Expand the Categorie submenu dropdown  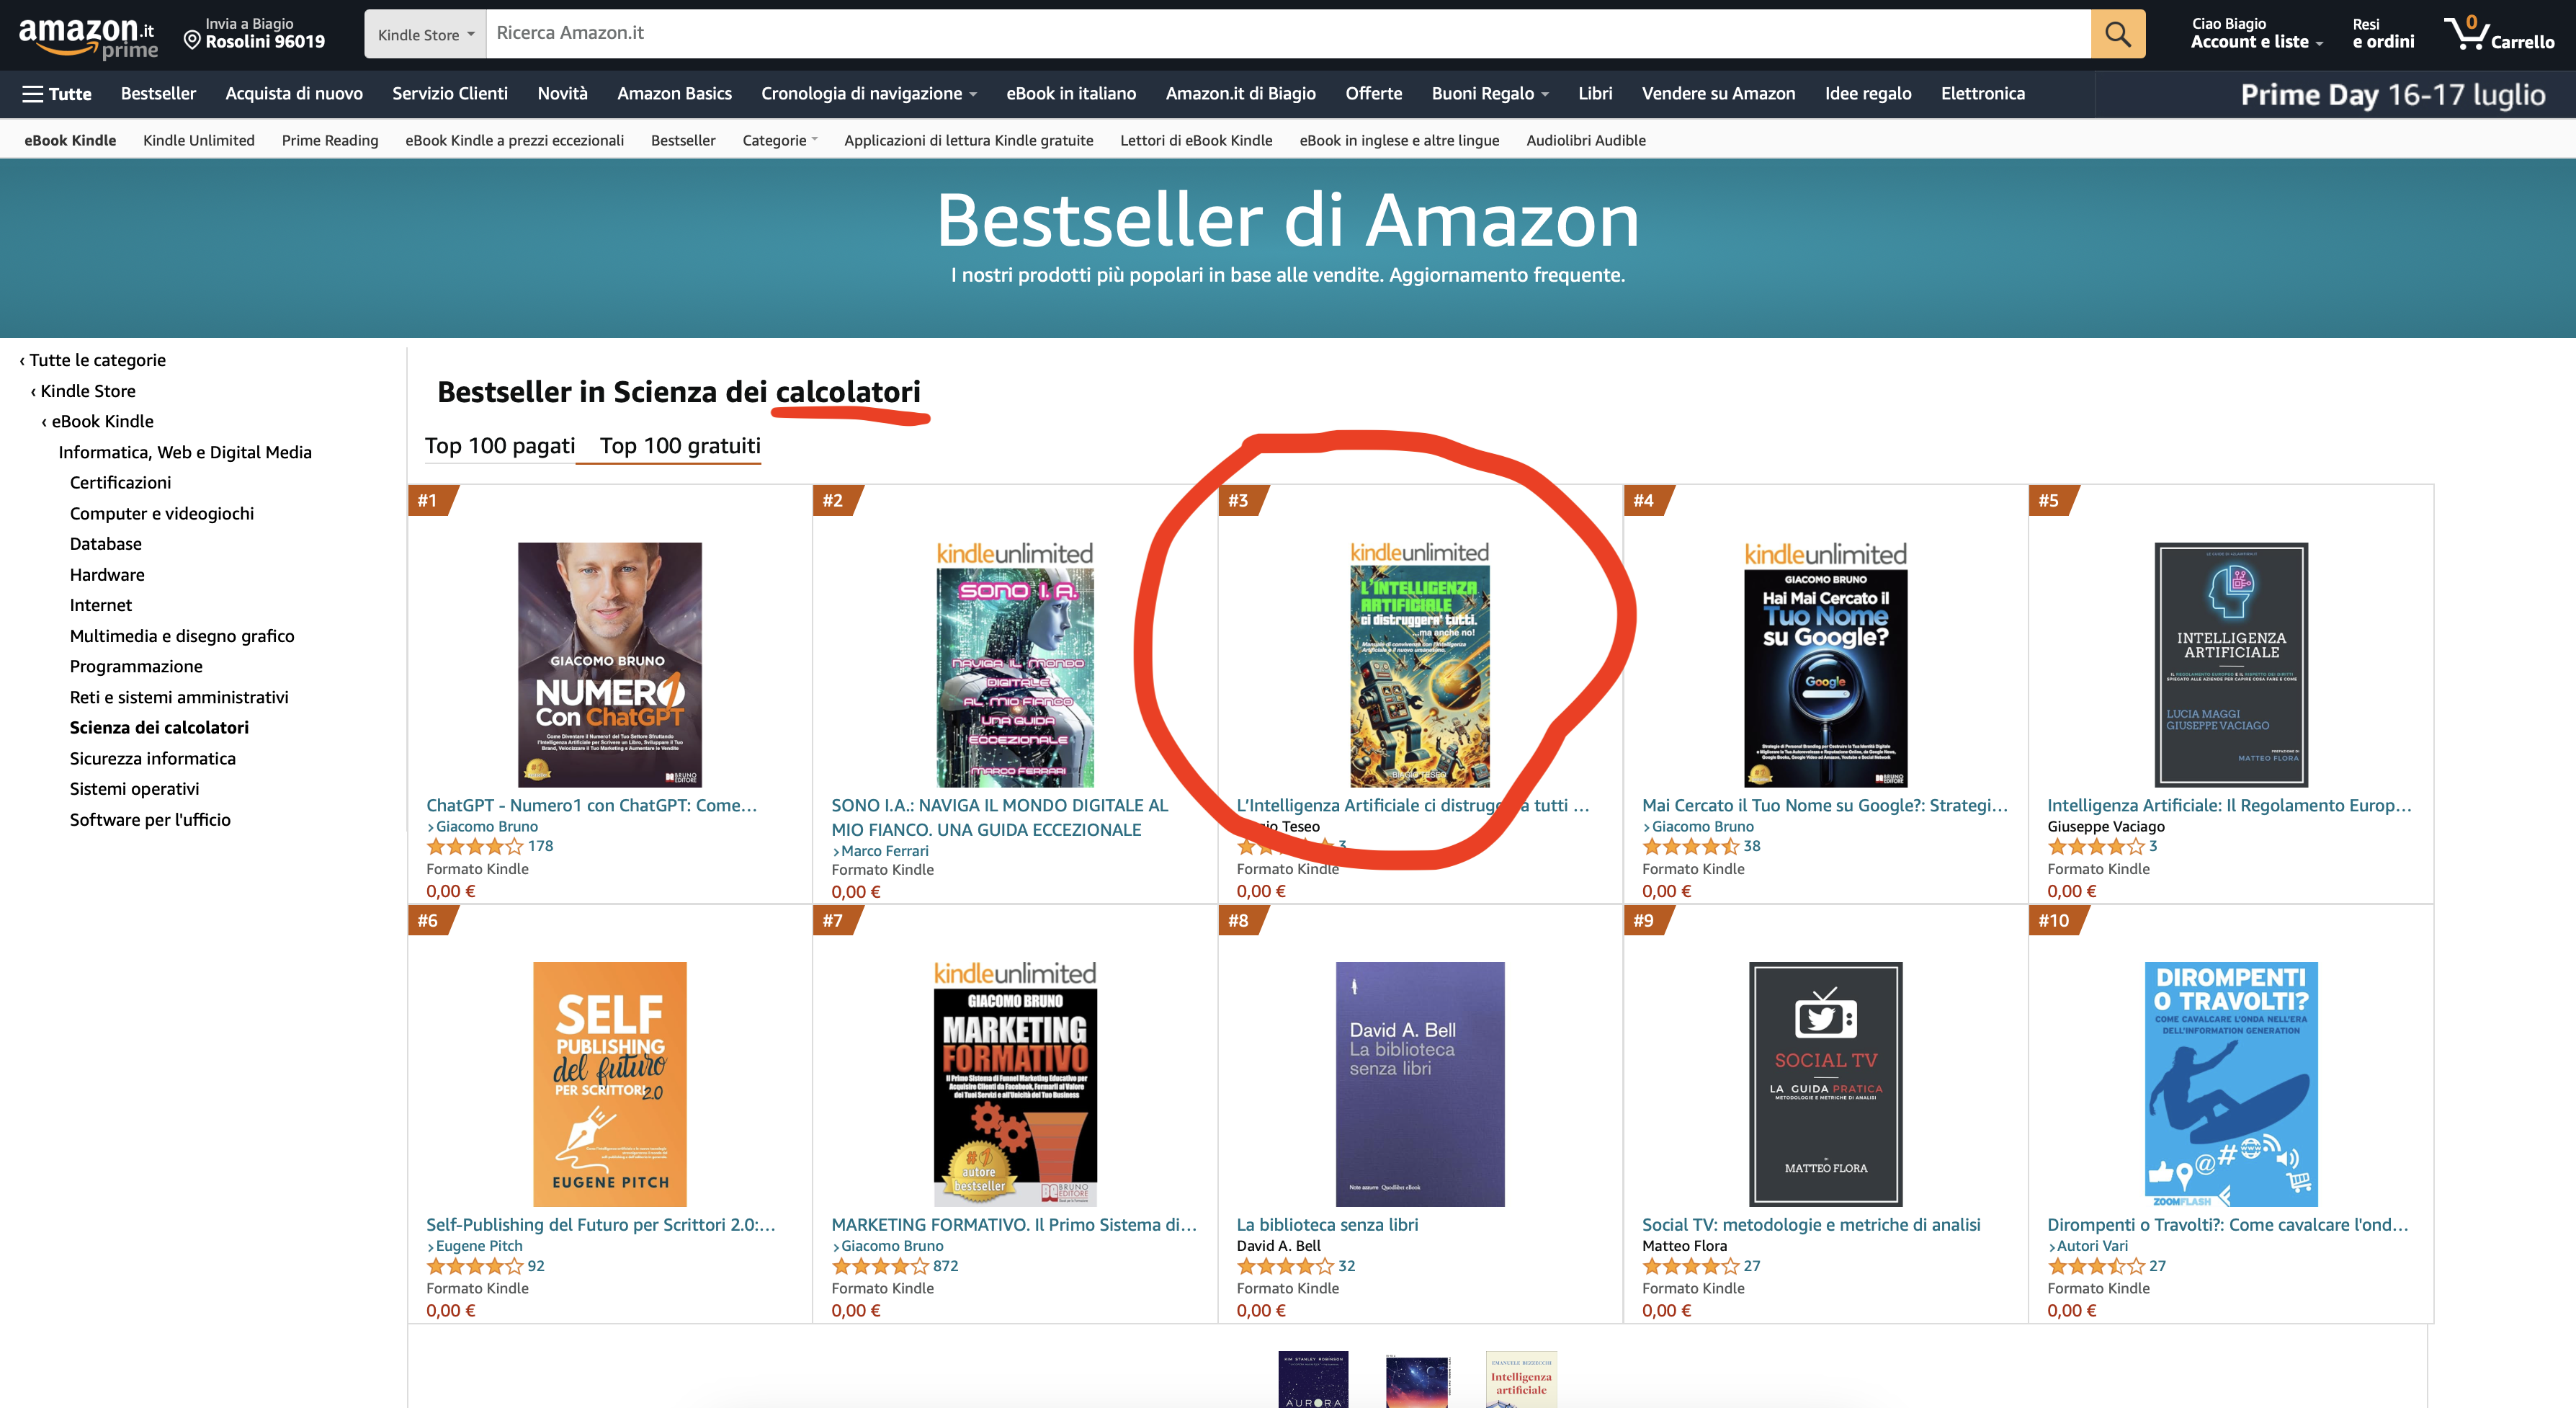coord(779,140)
